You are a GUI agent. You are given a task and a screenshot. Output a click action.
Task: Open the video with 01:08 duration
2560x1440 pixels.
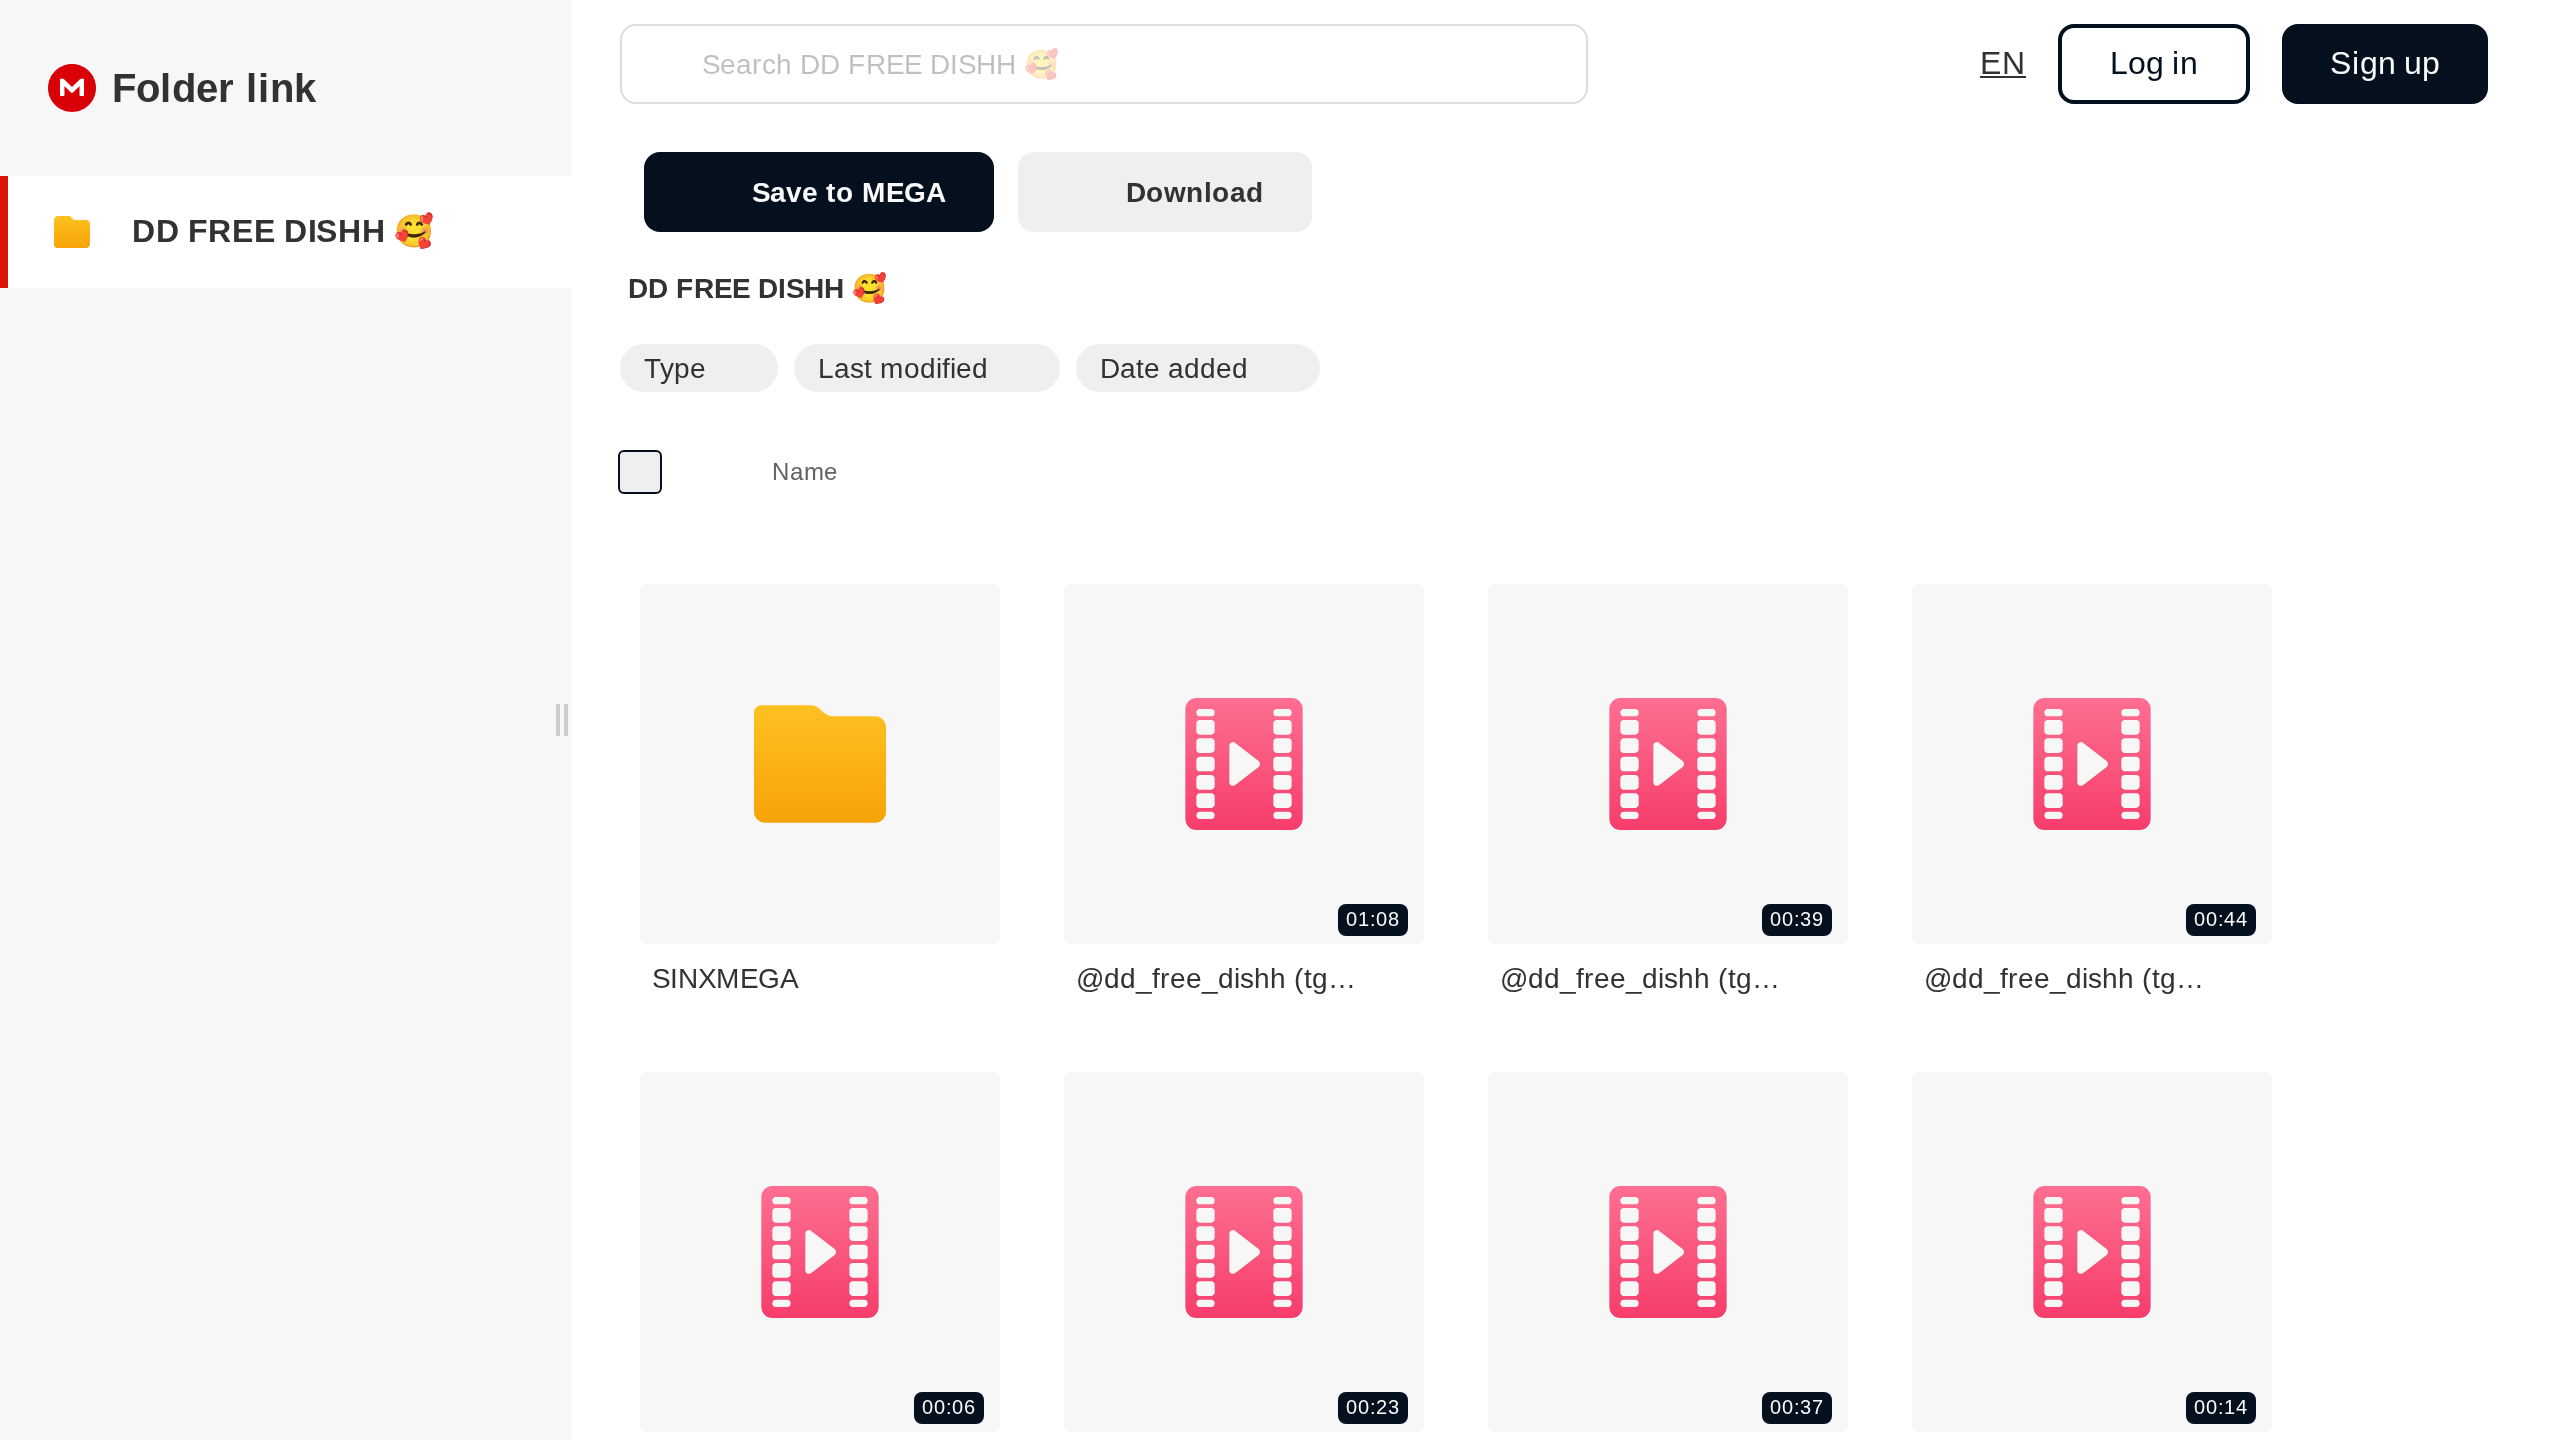click(x=1243, y=764)
